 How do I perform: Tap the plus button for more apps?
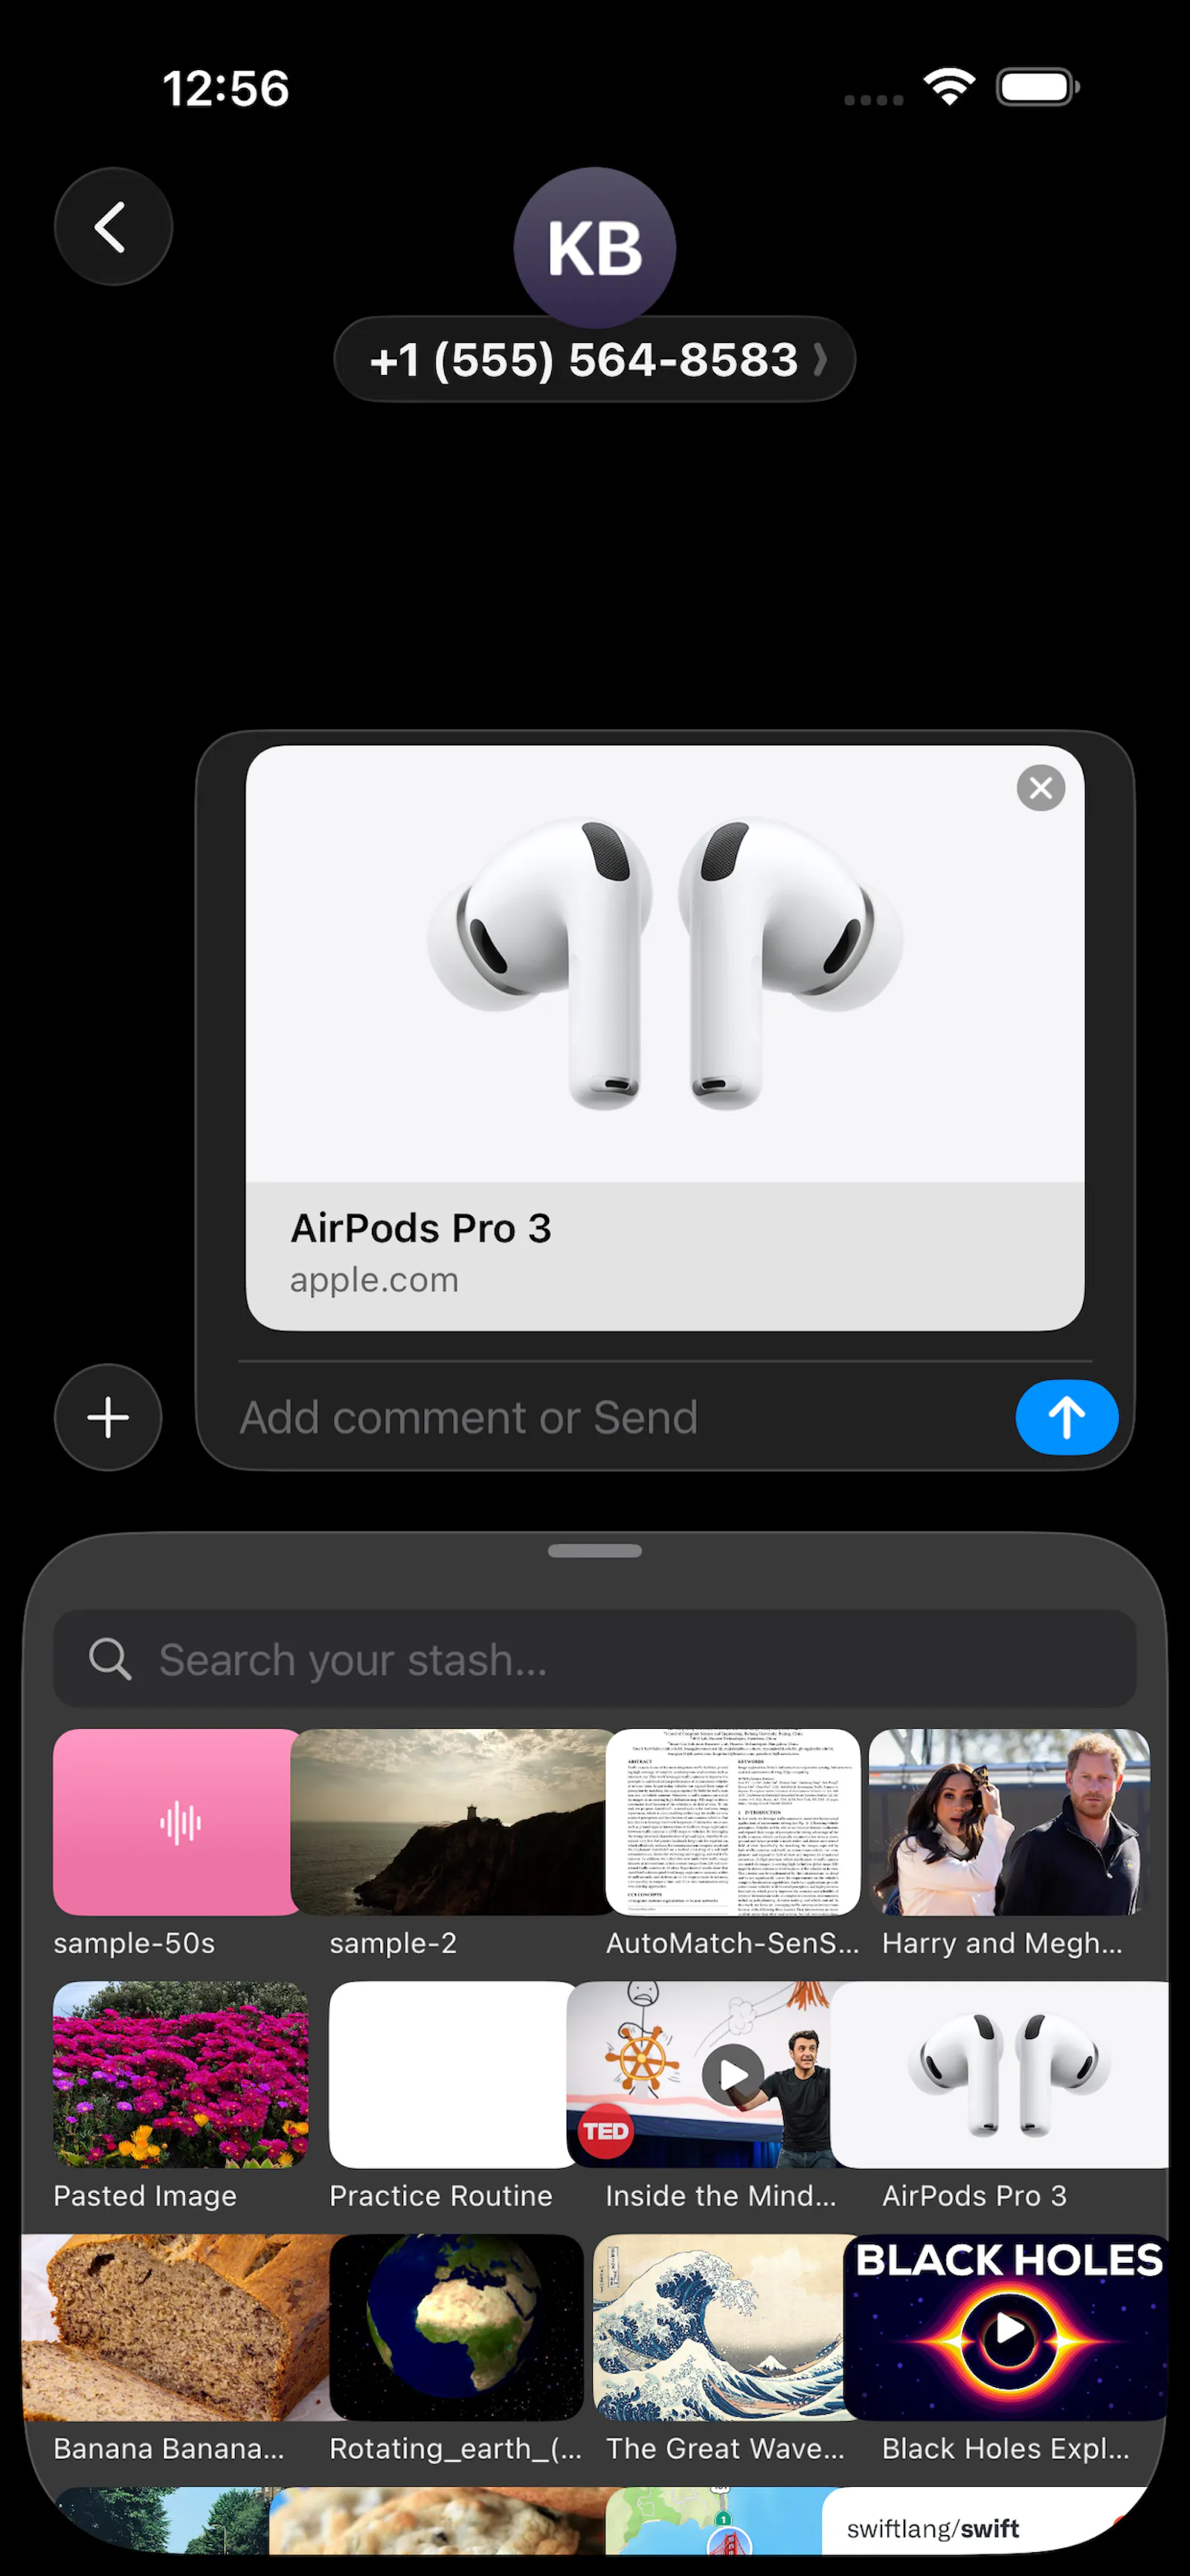coord(108,1417)
